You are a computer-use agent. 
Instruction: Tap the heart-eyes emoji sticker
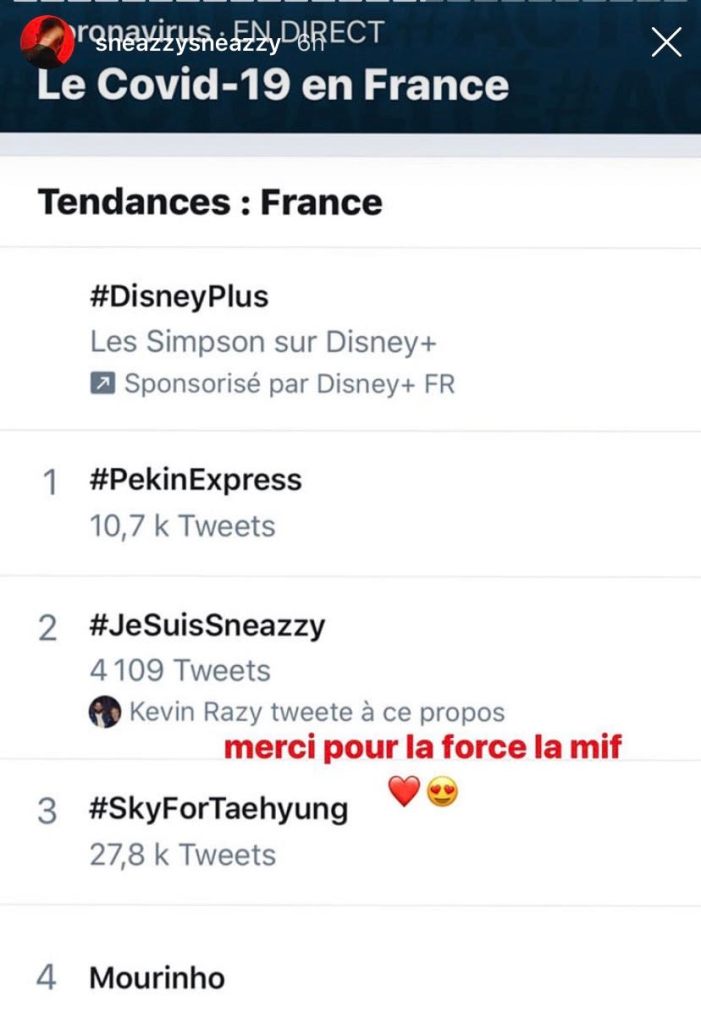coord(442,793)
